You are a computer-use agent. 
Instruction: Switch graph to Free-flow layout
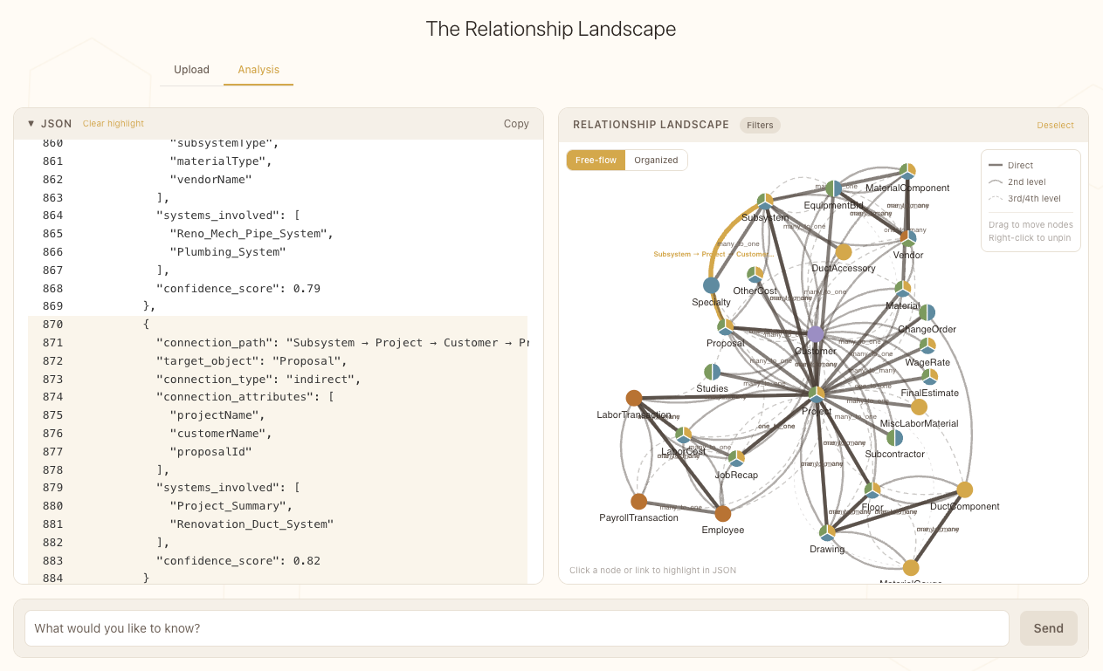coord(596,160)
